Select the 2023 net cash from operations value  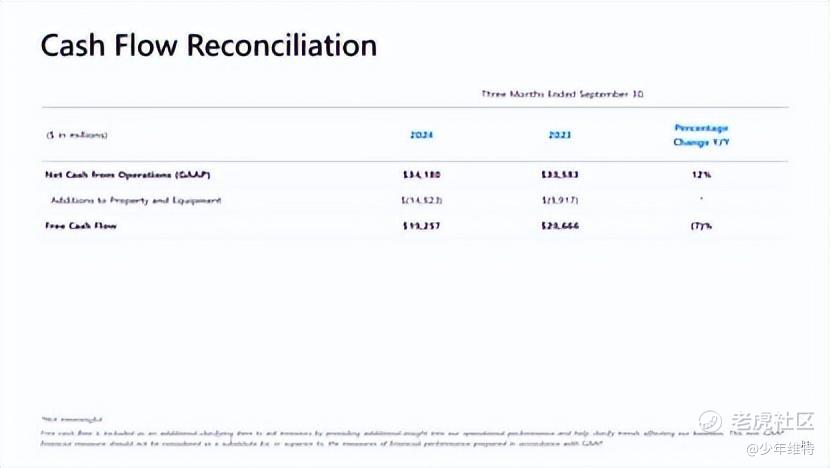(560, 175)
